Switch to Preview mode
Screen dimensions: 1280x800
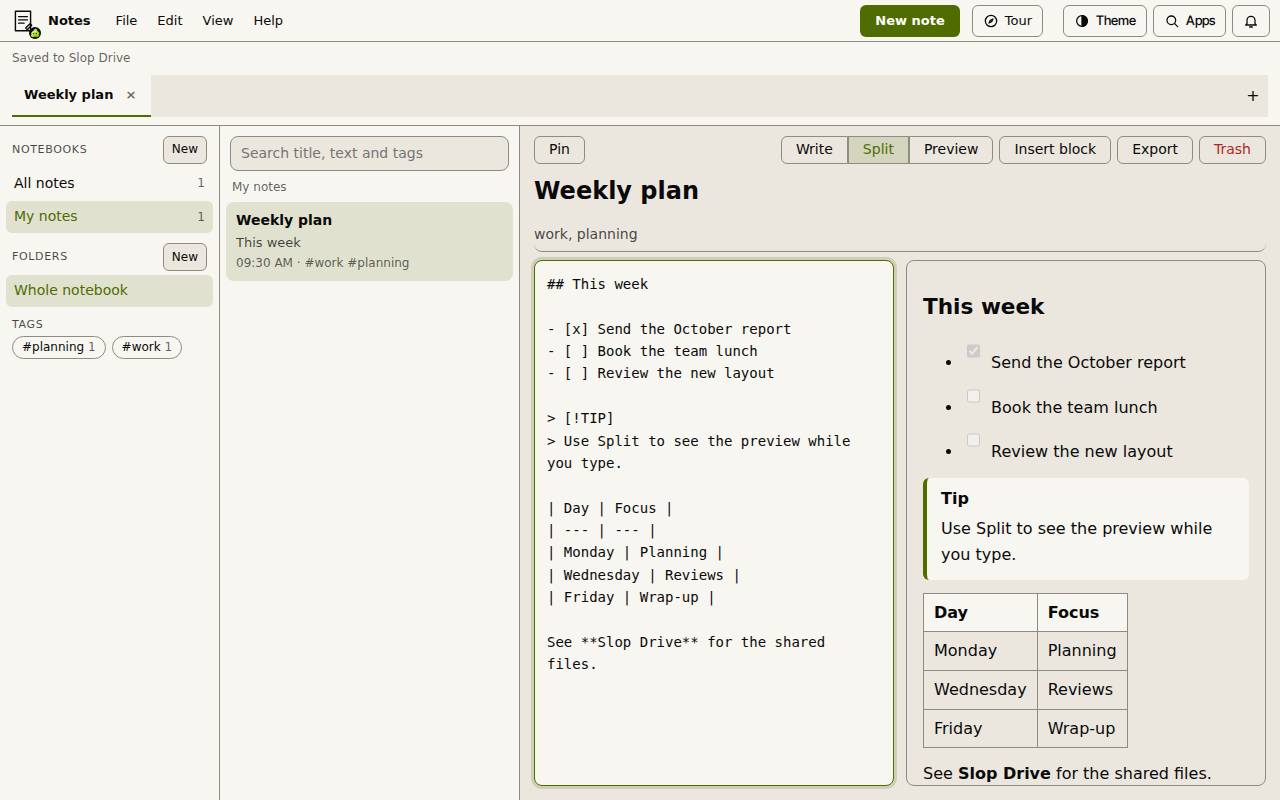[x=951, y=150]
